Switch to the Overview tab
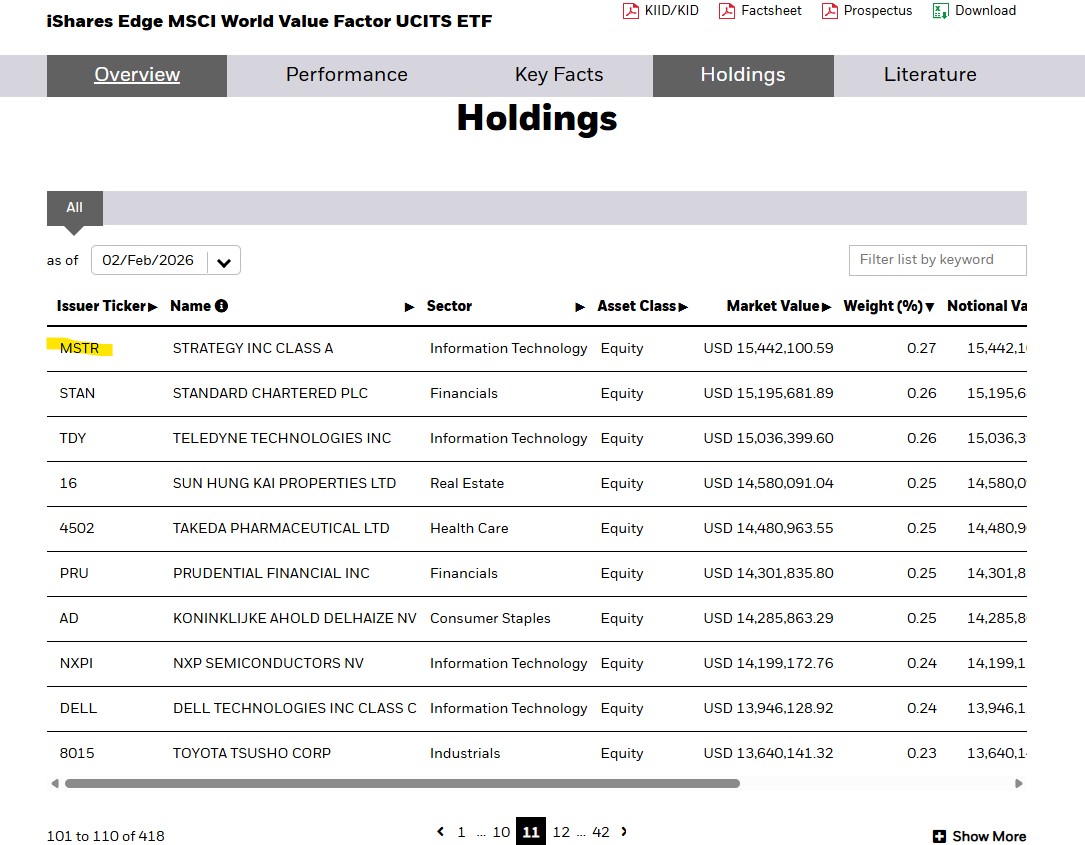Image resolution: width=1085 pixels, height=845 pixels. tap(137, 75)
